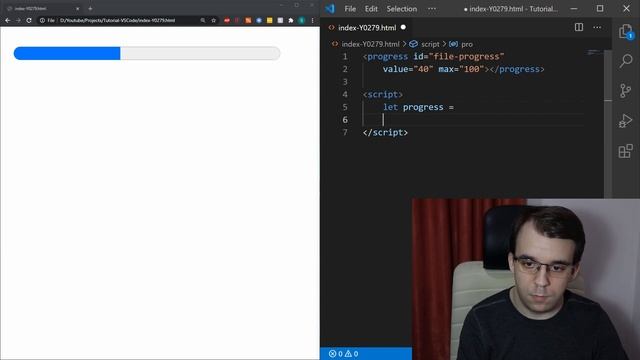This screenshot has width=640, height=360.
Task: Click the "progress" variable on line 5
Action: pyautogui.click(x=423, y=107)
